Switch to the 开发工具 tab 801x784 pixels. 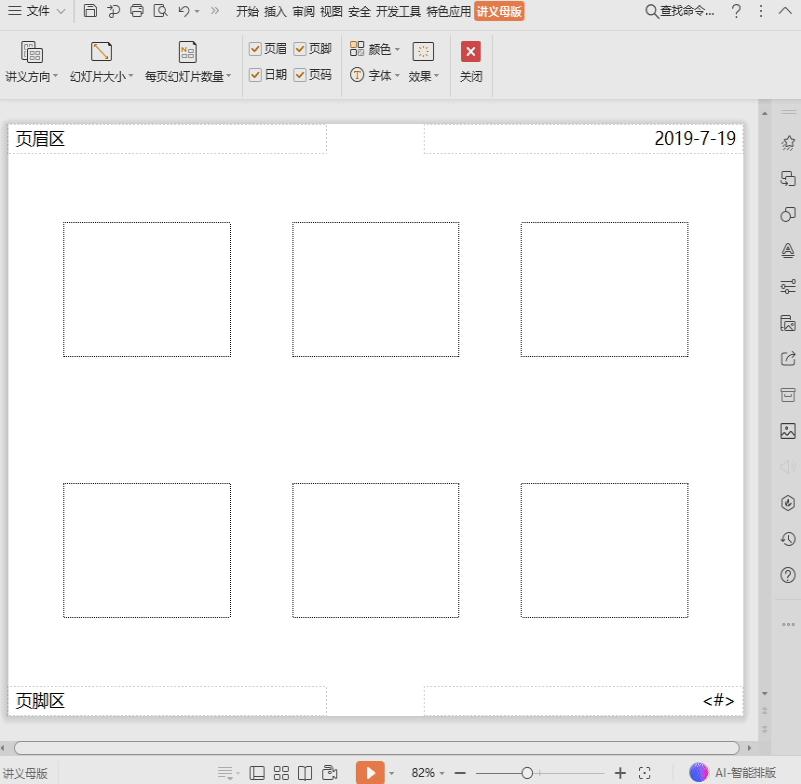[x=398, y=11]
